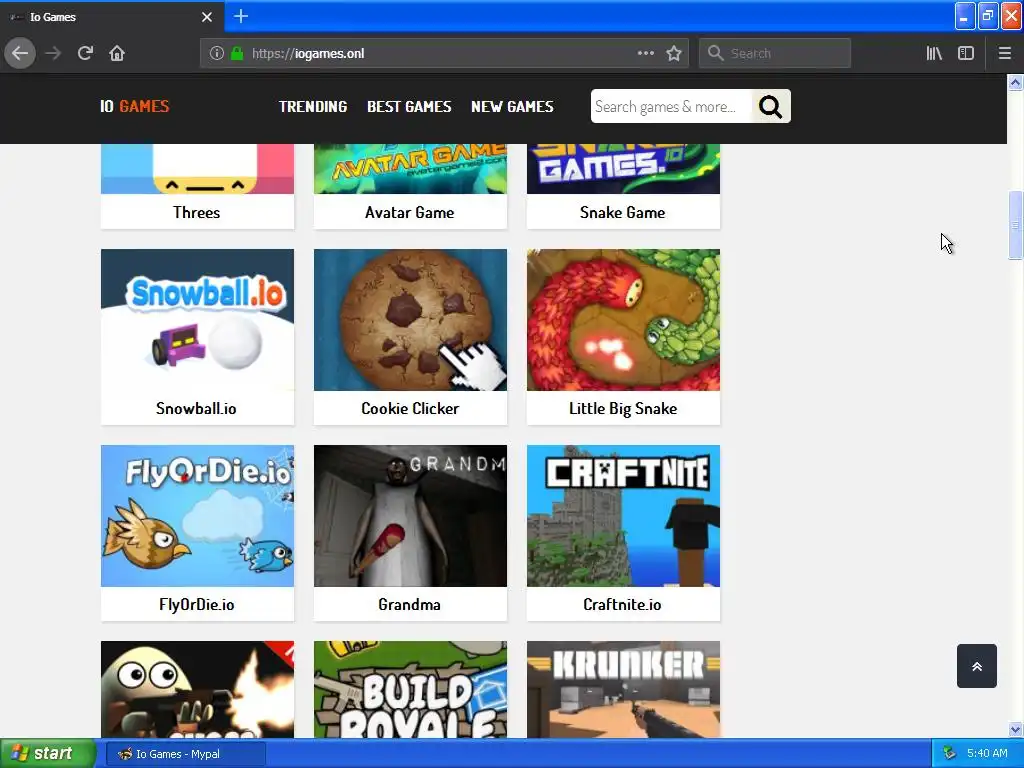Click the Grandma title link
Image resolution: width=1024 pixels, height=768 pixels.
pos(409,605)
